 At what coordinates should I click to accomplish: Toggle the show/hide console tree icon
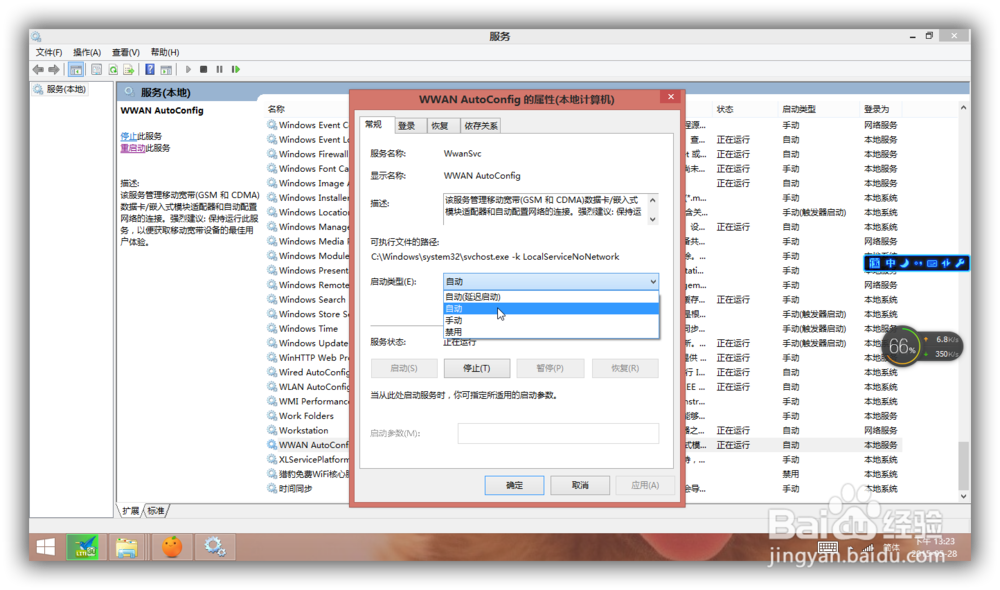click(76, 70)
